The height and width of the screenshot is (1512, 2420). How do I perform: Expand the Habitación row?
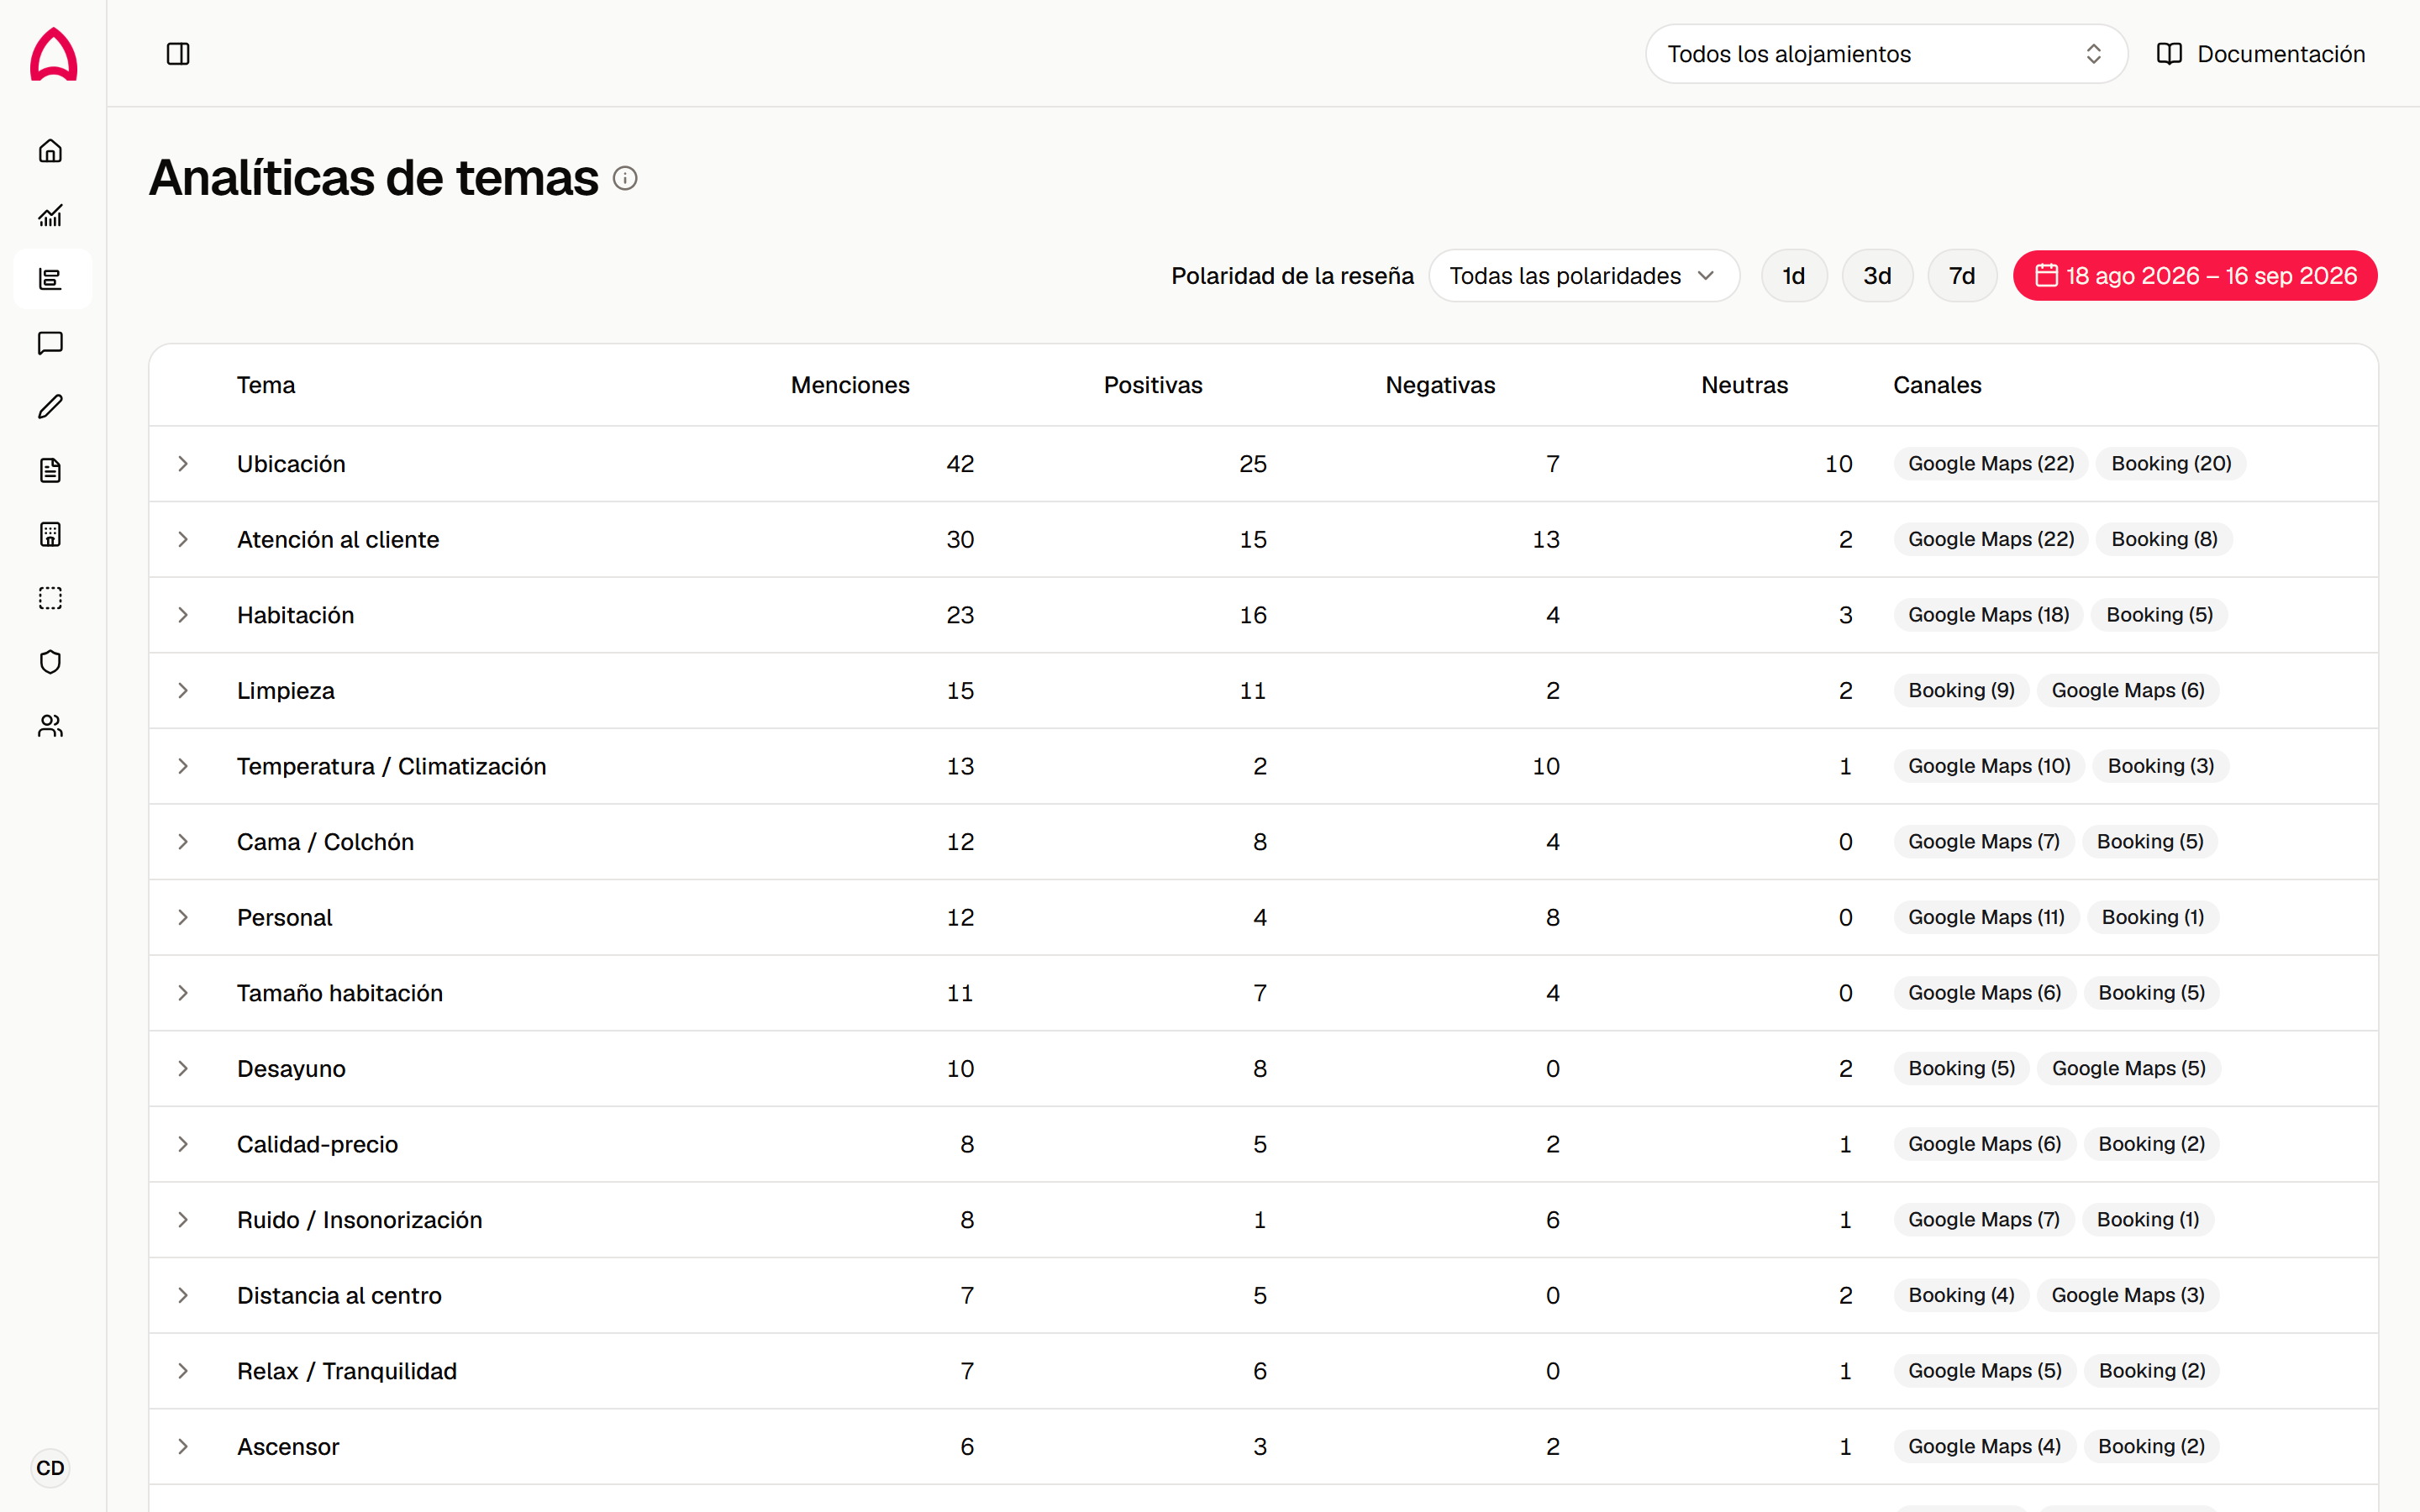[x=183, y=615]
